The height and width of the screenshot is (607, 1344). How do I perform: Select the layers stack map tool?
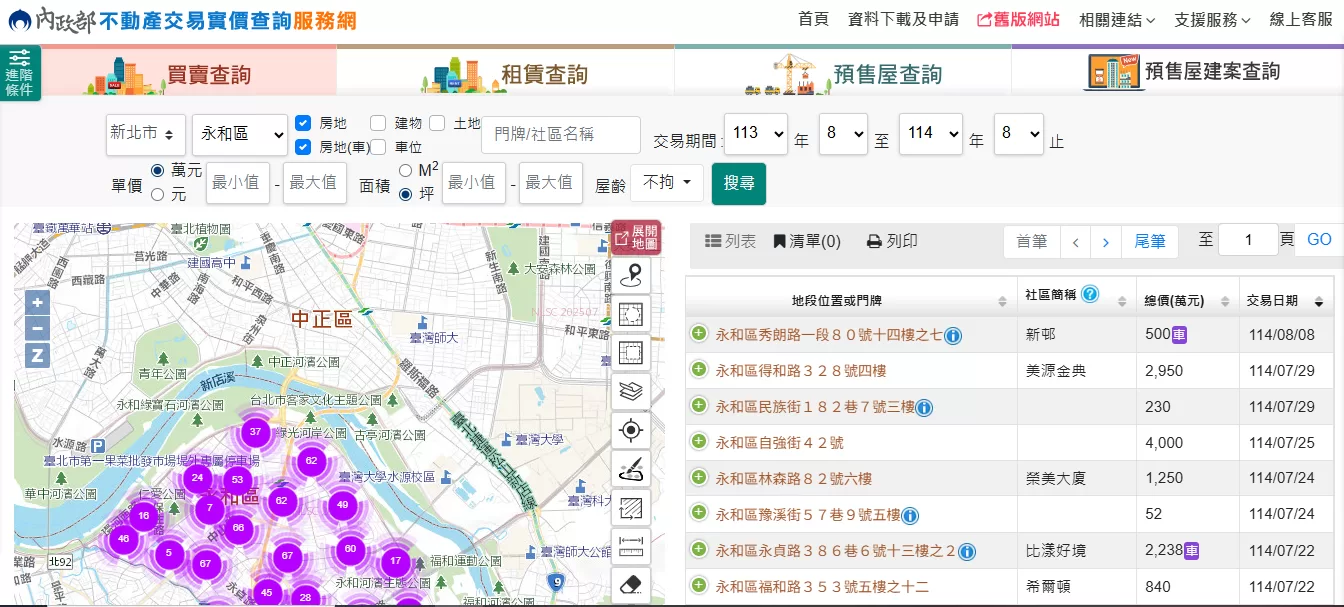[x=631, y=392]
